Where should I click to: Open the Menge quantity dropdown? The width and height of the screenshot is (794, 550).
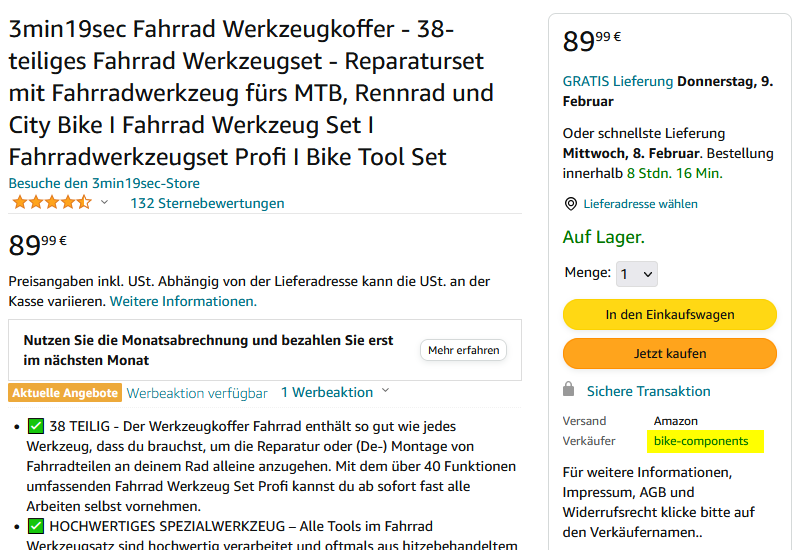click(636, 273)
